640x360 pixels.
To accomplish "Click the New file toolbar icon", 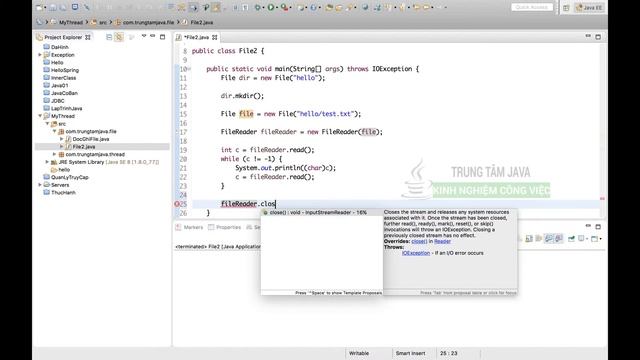I will (39, 7).
